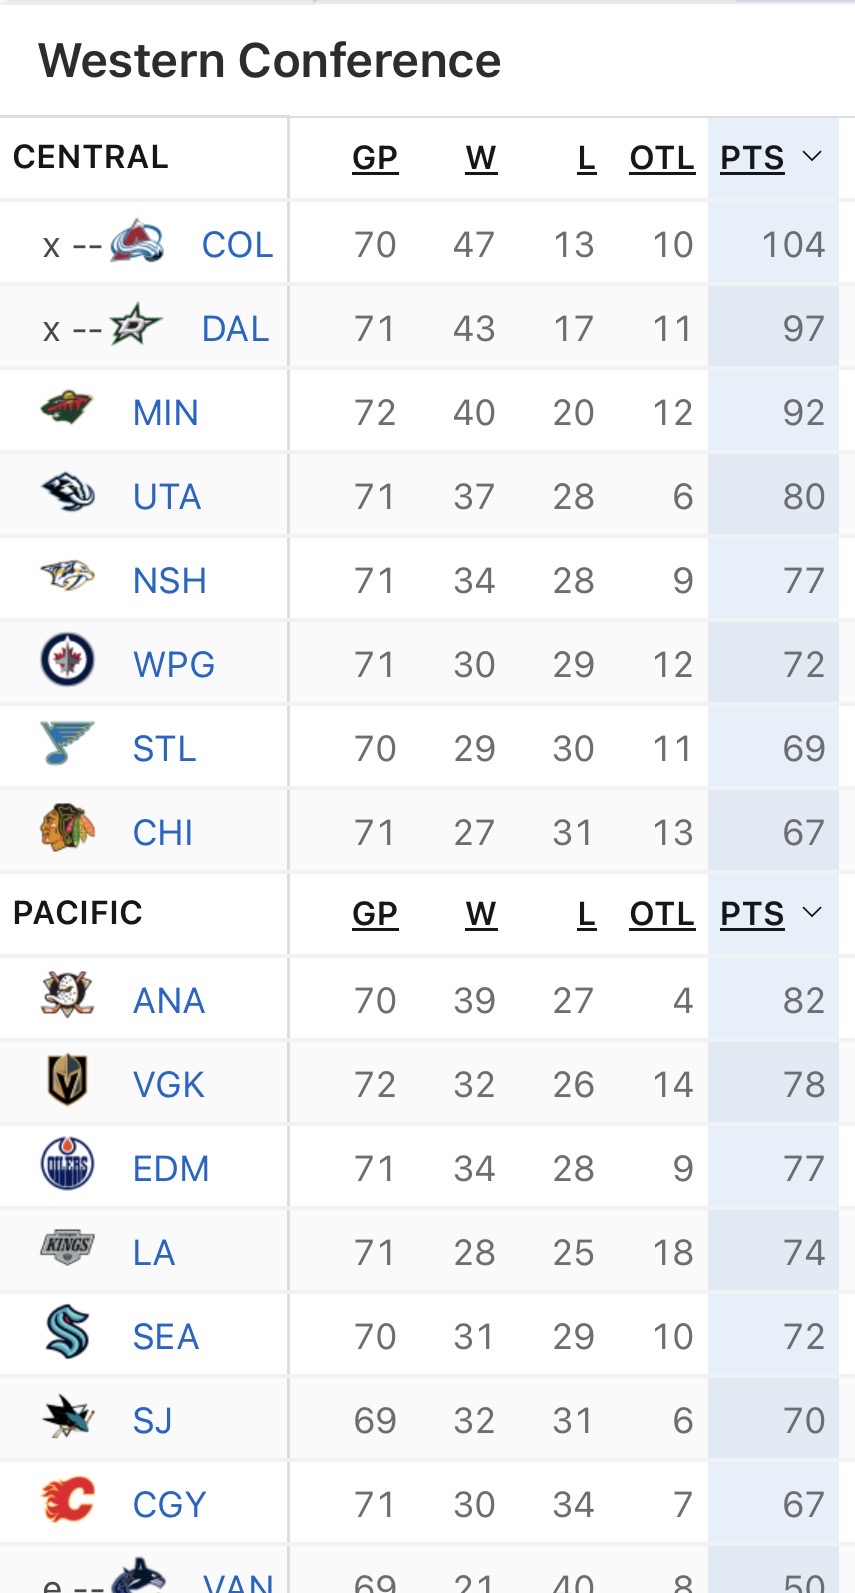The height and width of the screenshot is (1593, 855).
Task: Tap the St. Louis Blues logo
Action: [67, 745]
